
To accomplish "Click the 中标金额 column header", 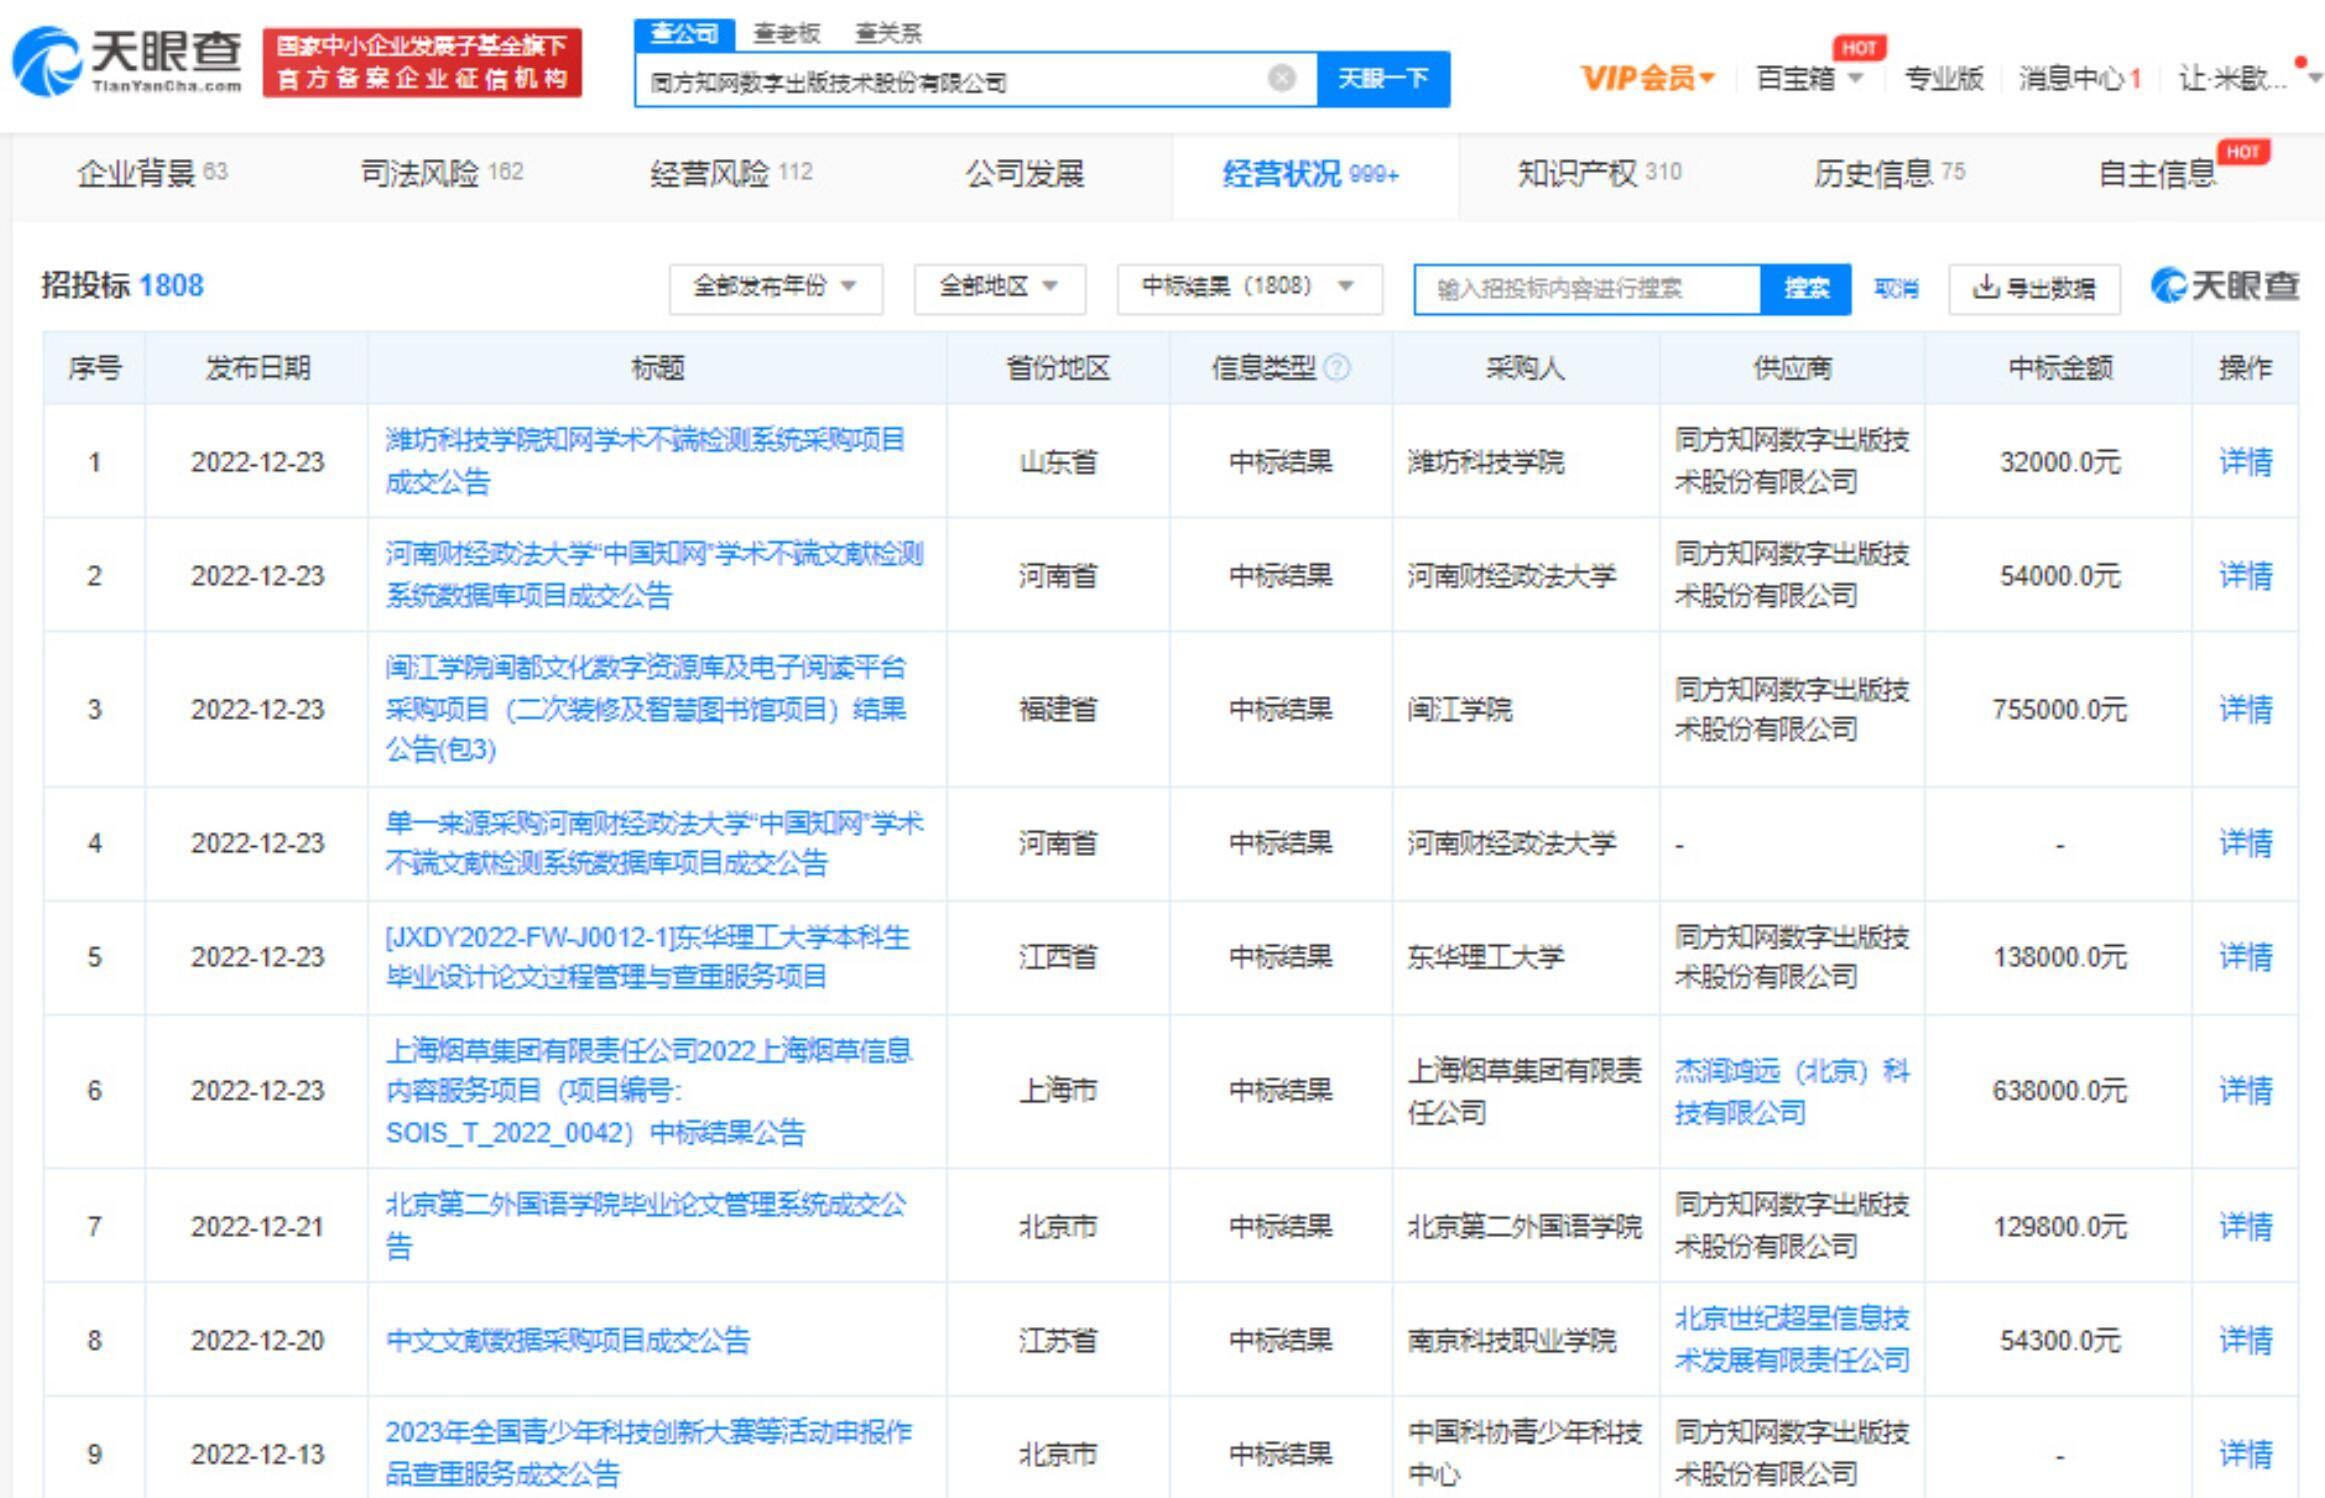I will pyautogui.click(x=2060, y=369).
